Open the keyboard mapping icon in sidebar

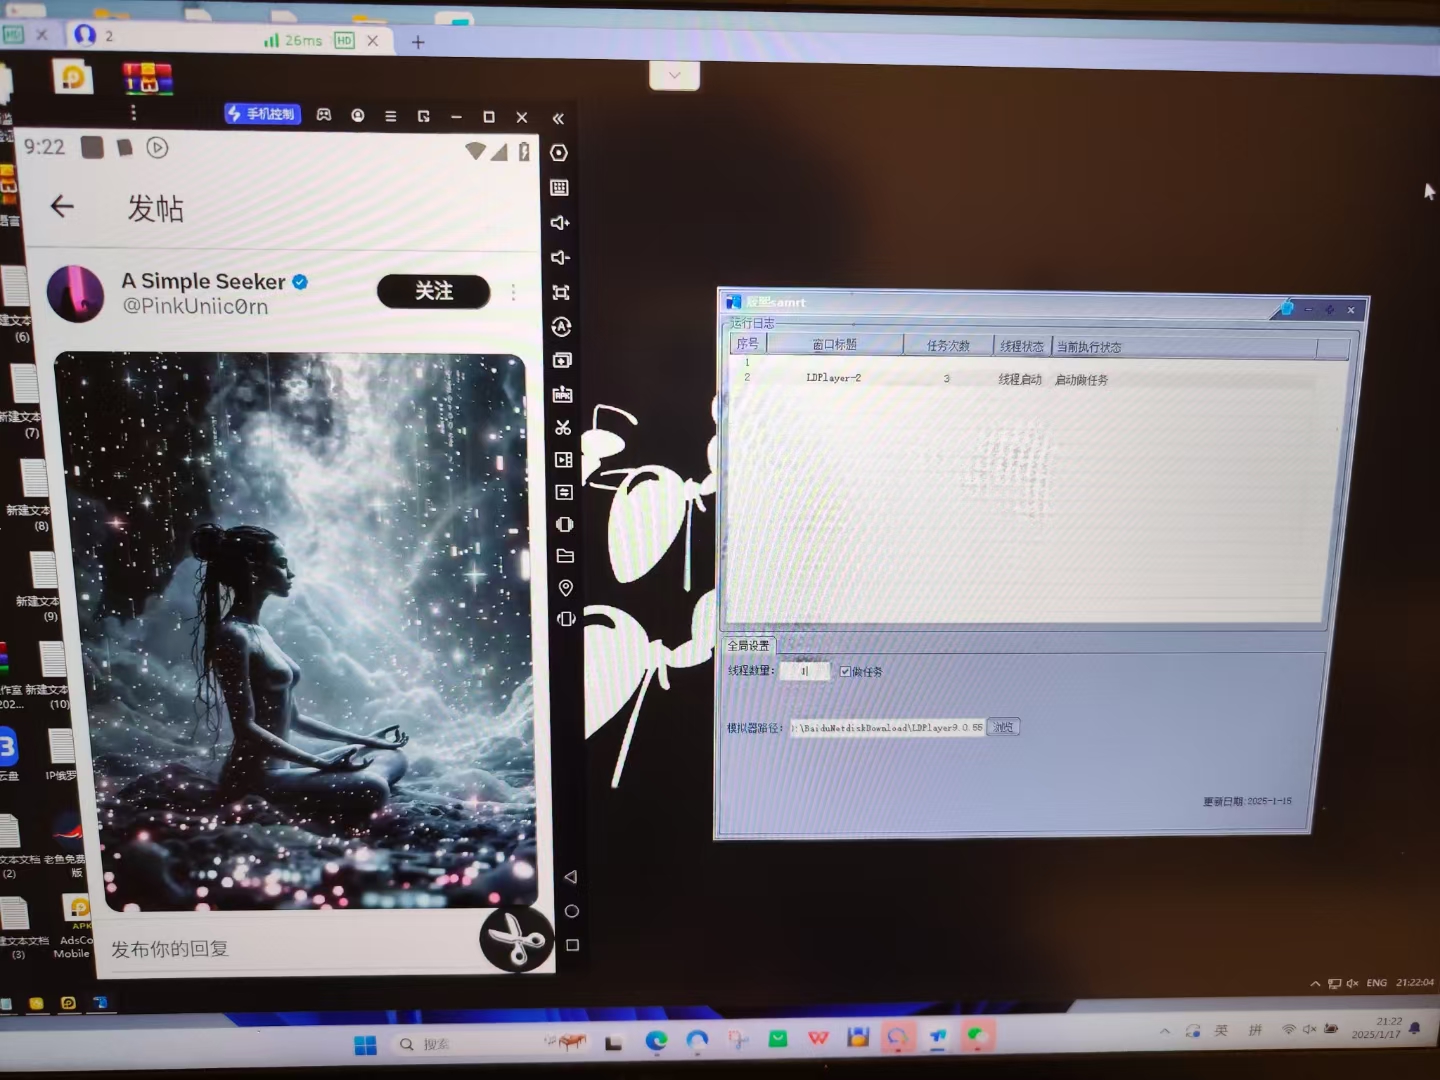(560, 188)
